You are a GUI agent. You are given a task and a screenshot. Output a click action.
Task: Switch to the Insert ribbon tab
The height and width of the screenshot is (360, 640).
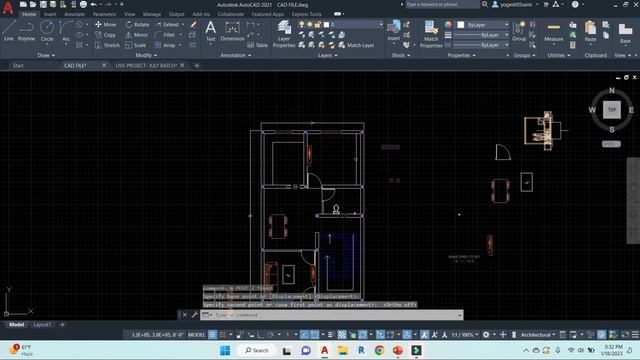pos(50,14)
